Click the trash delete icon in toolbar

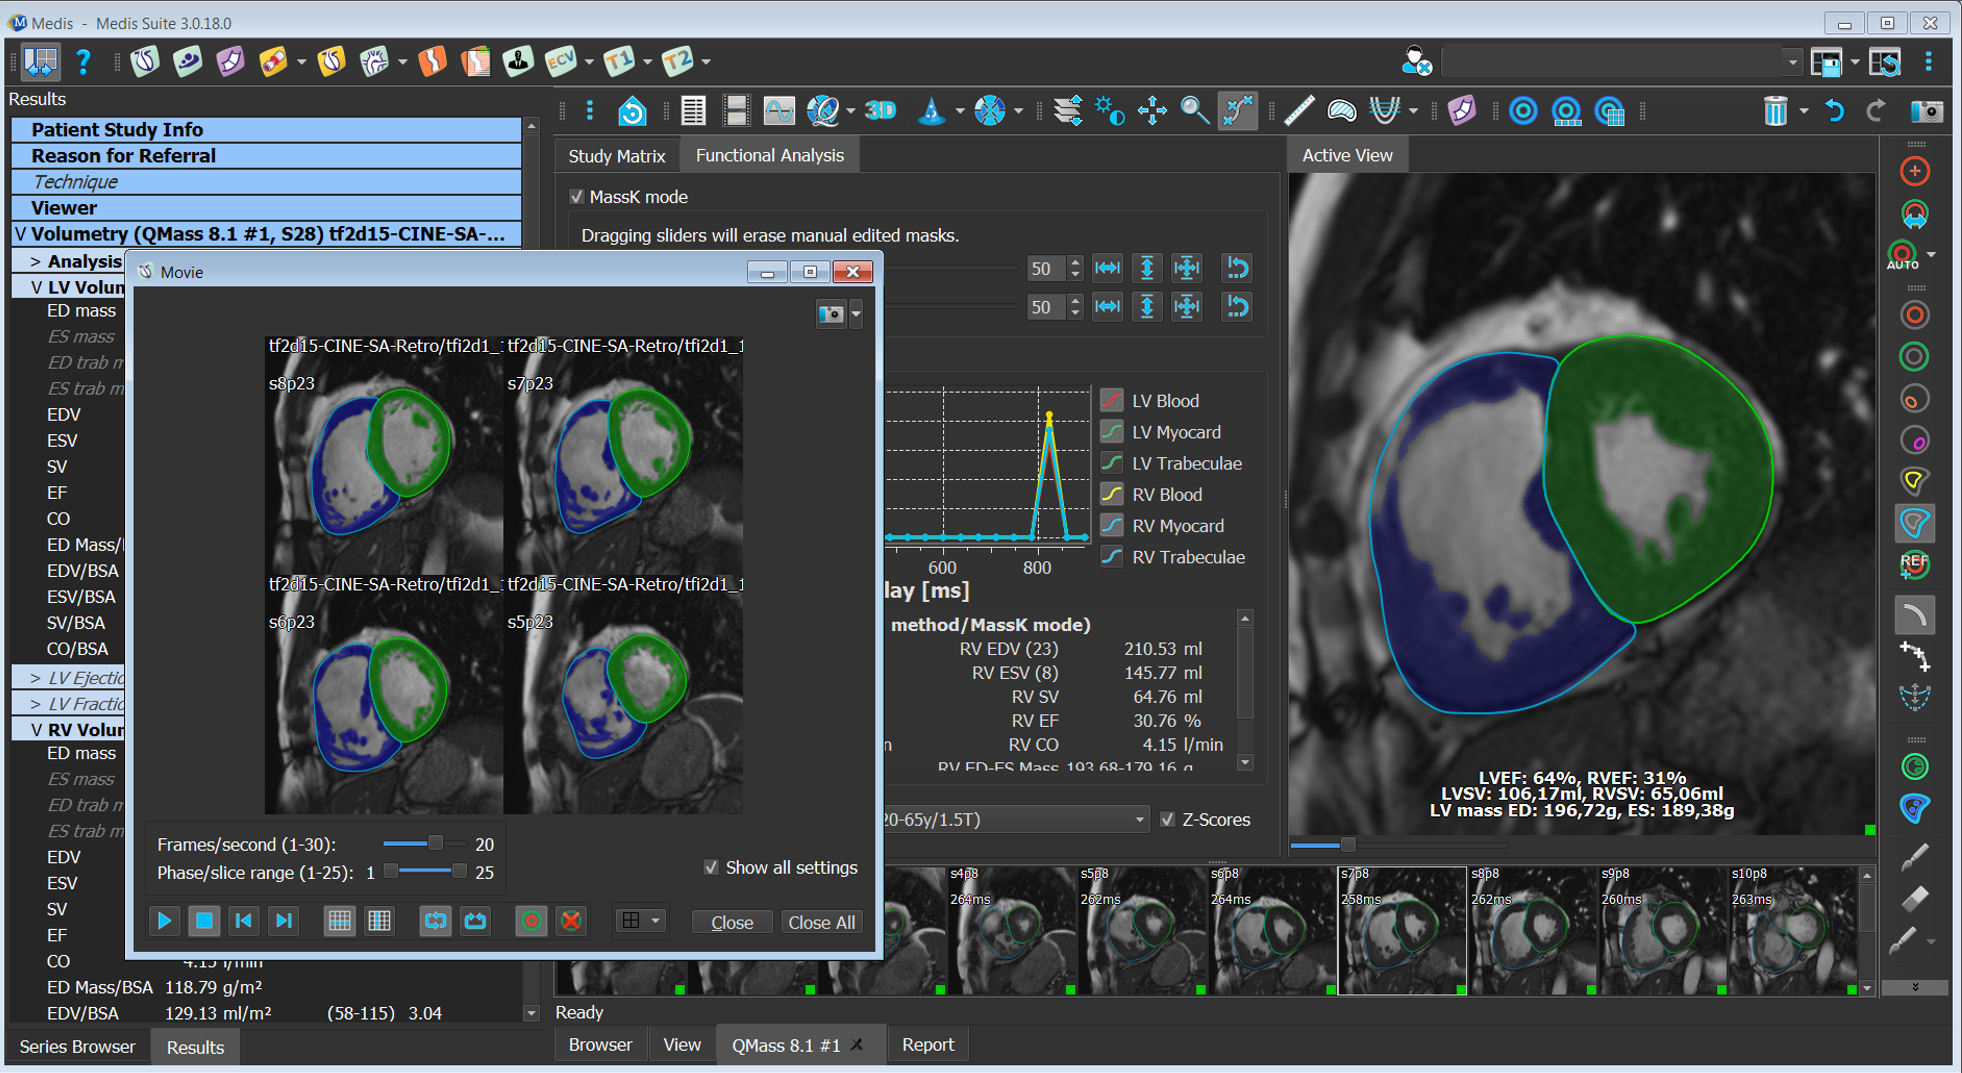click(x=1775, y=111)
